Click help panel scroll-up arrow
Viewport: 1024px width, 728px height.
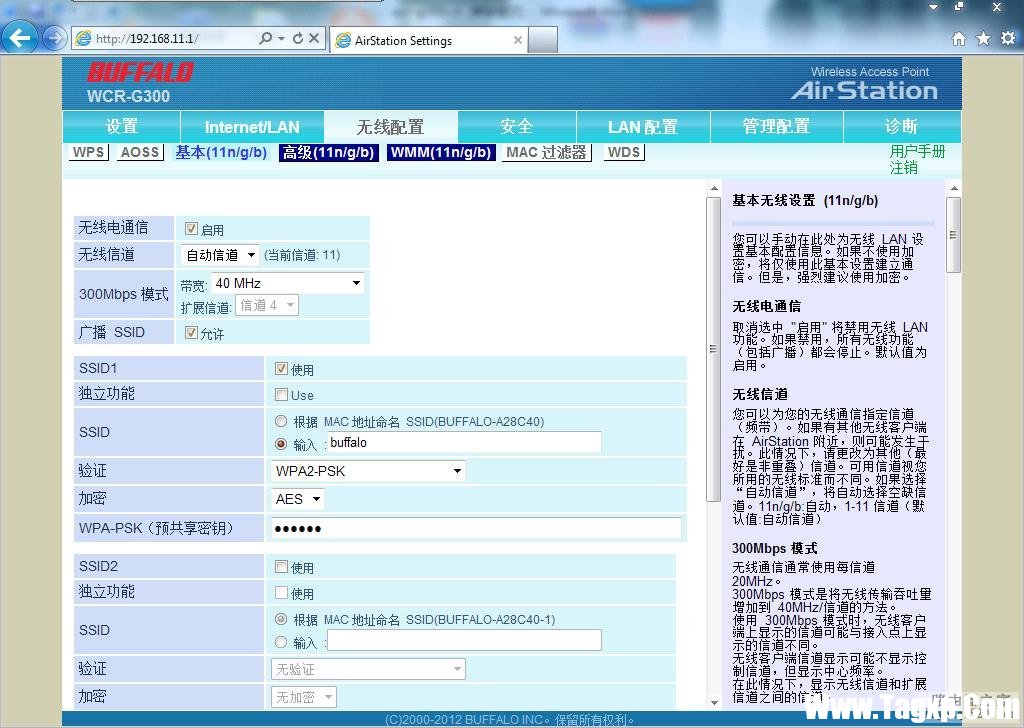[953, 189]
